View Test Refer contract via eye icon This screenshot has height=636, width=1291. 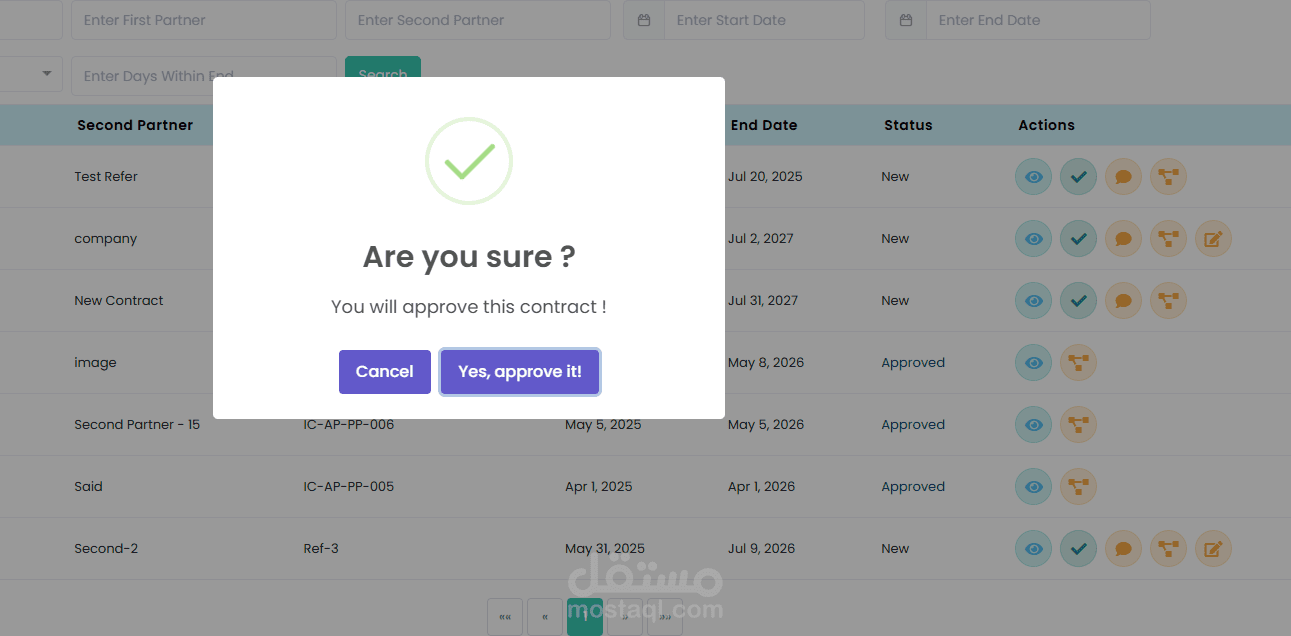coord(1033,177)
